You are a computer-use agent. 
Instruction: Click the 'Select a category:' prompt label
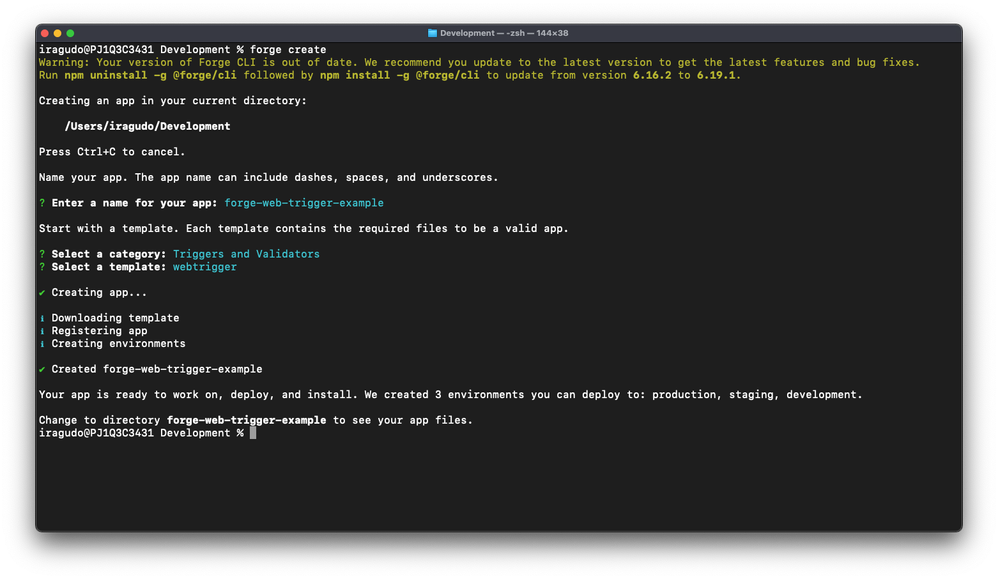109,254
